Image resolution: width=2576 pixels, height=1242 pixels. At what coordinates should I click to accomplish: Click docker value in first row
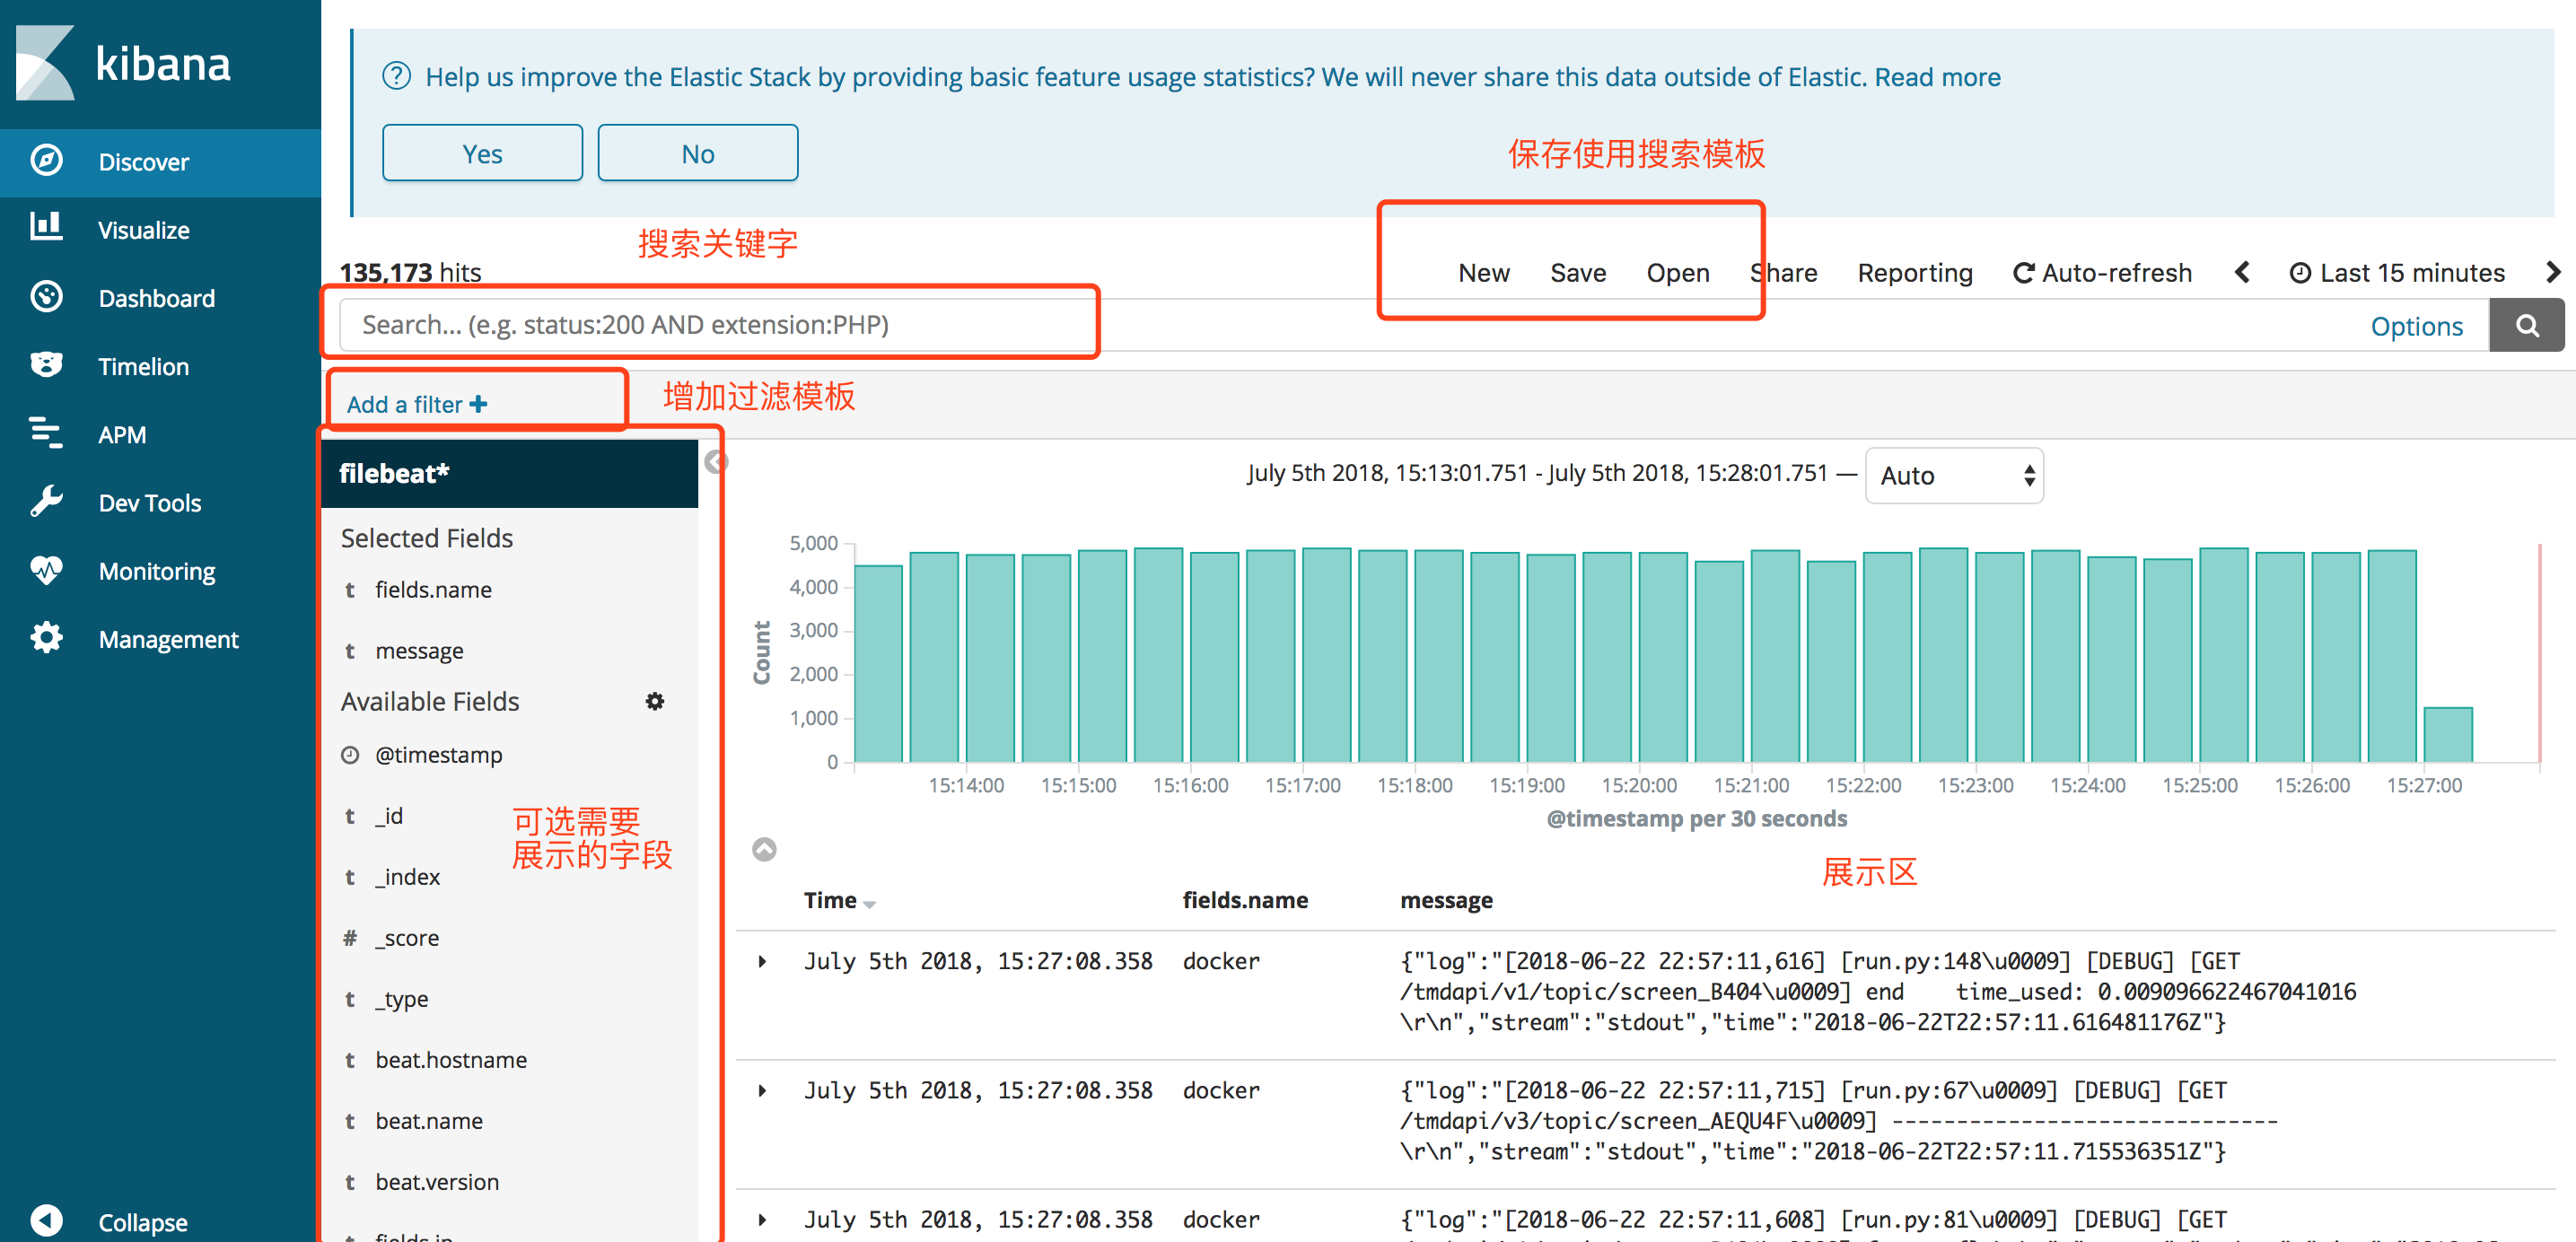(x=1221, y=961)
